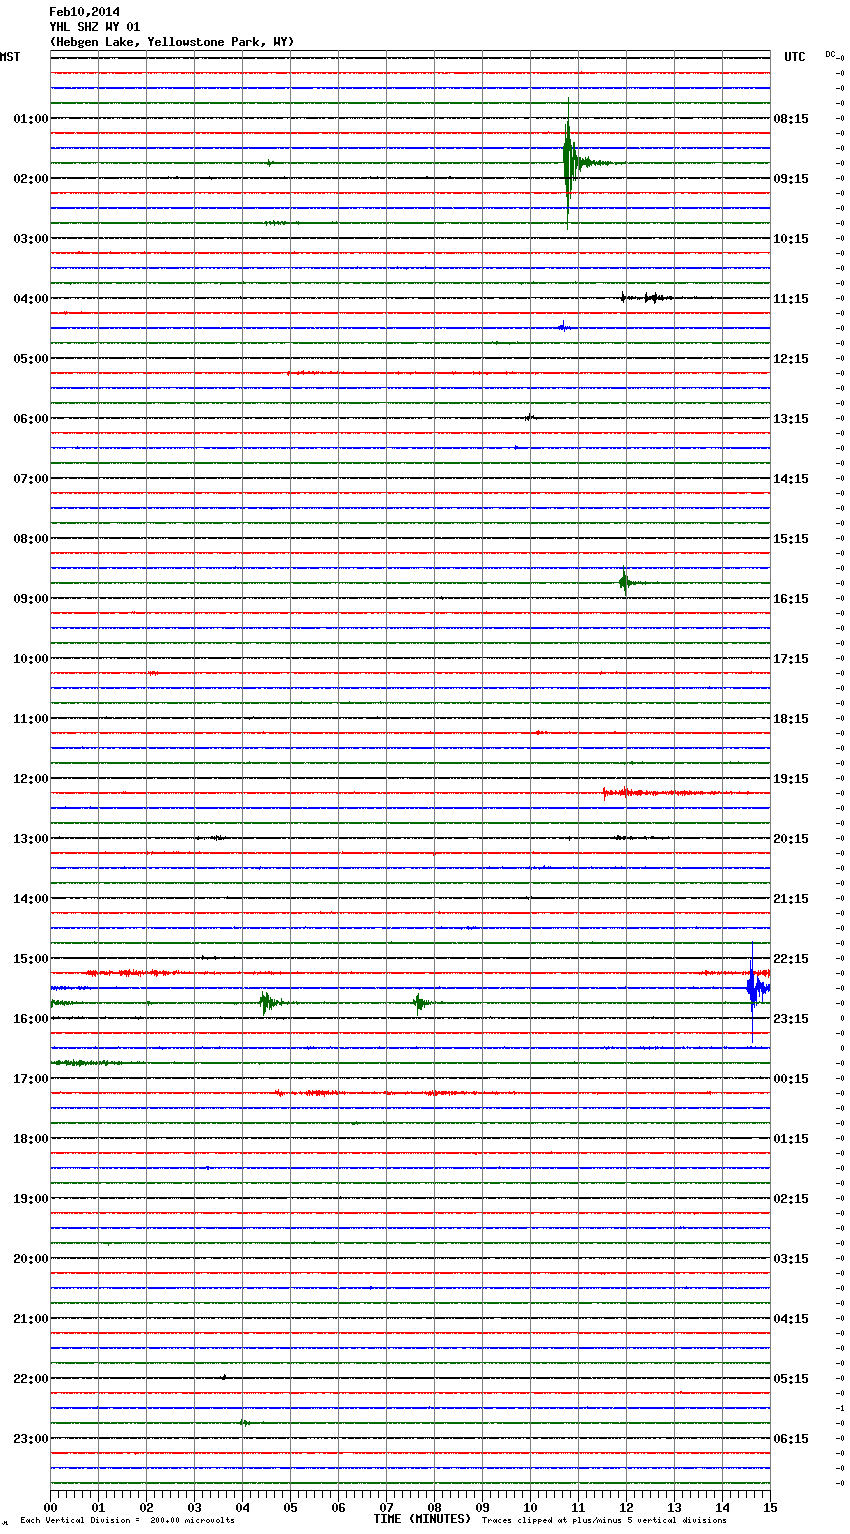Viewport: 850px width, 1534px height.
Task: Click the TIME (MINUTES) axis title
Action: [x=422, y=1519]
